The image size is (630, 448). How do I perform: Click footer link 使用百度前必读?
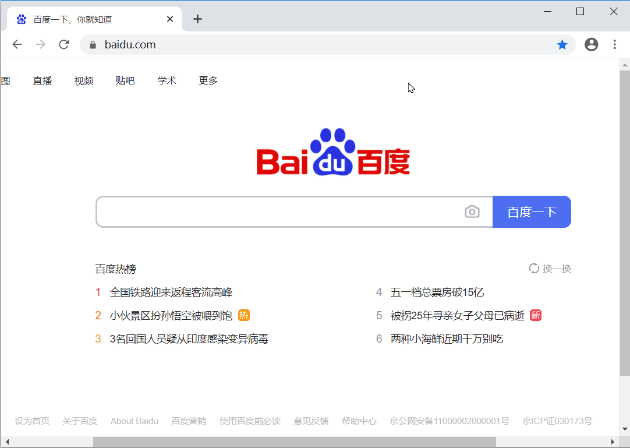click(250, 421)
